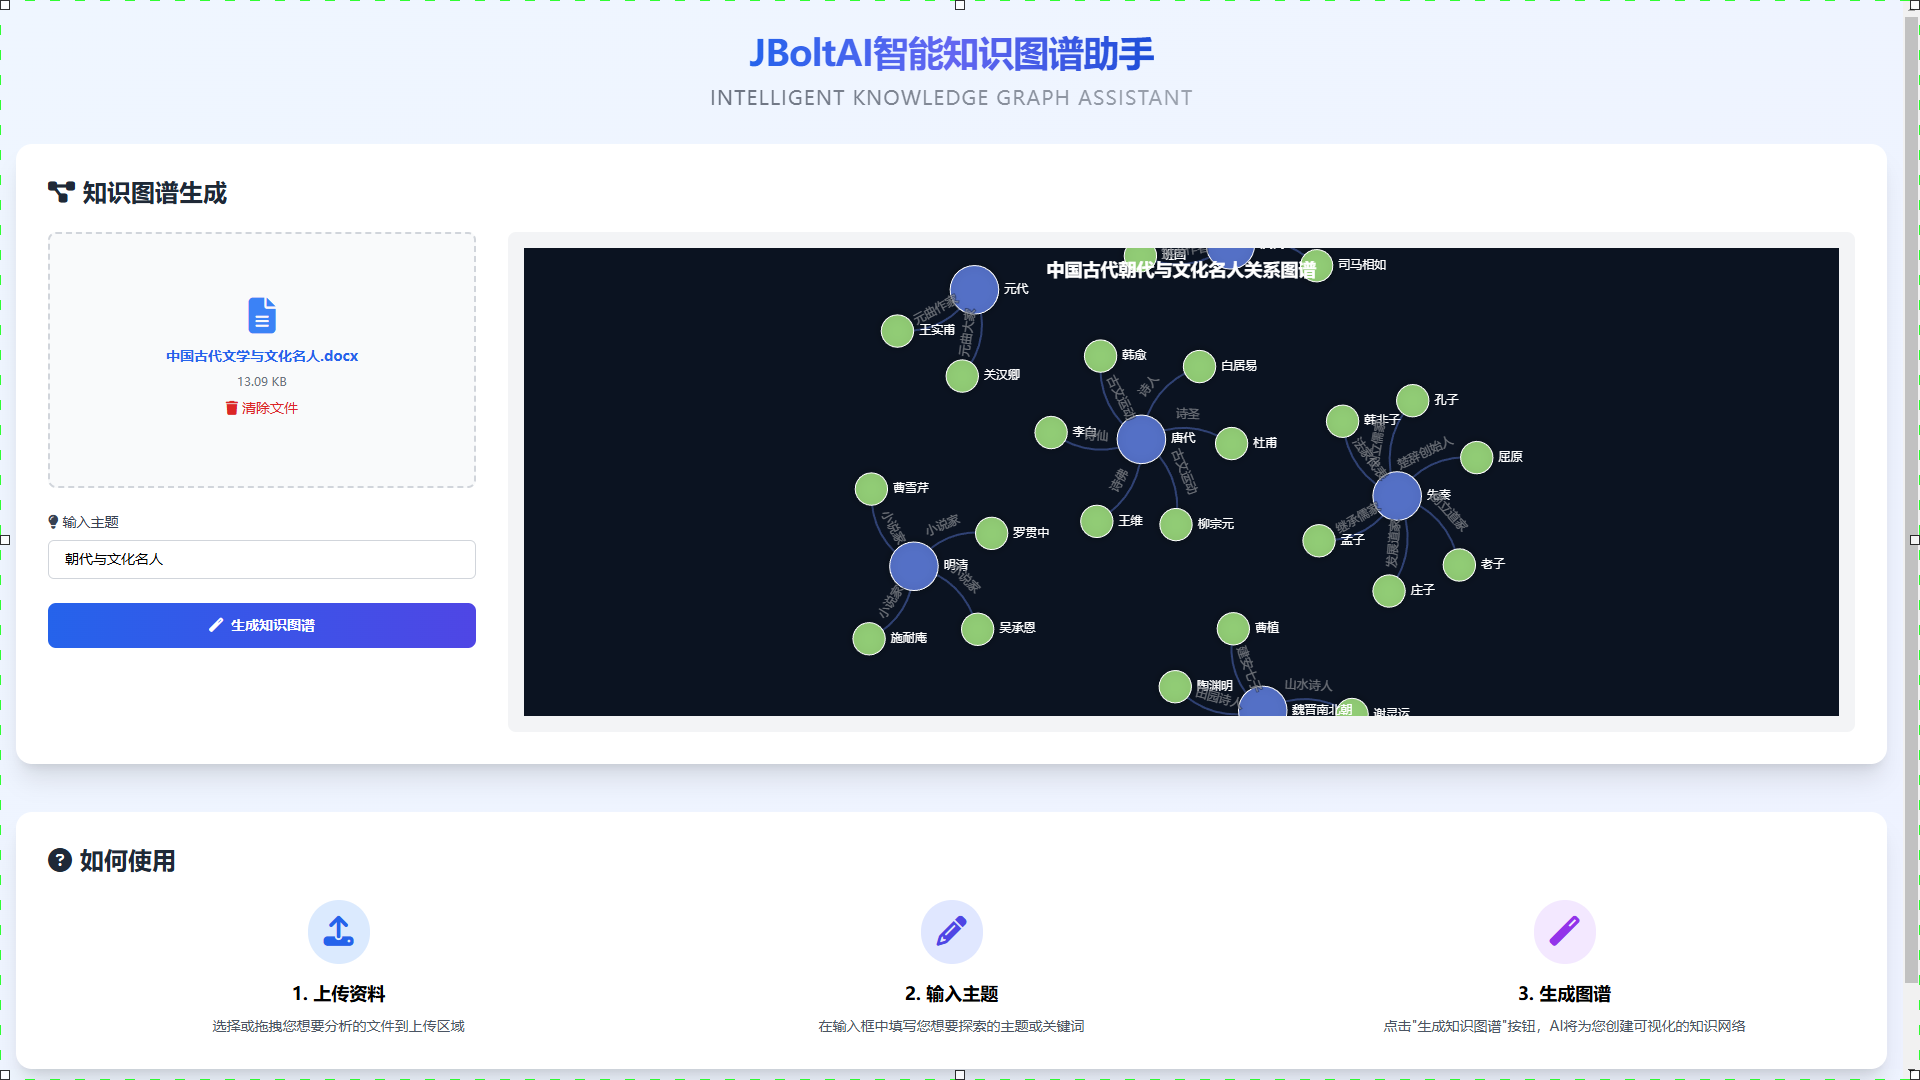Click the 1. 上传资料 heading
1920x1080 pixels.
pos(339,994)
